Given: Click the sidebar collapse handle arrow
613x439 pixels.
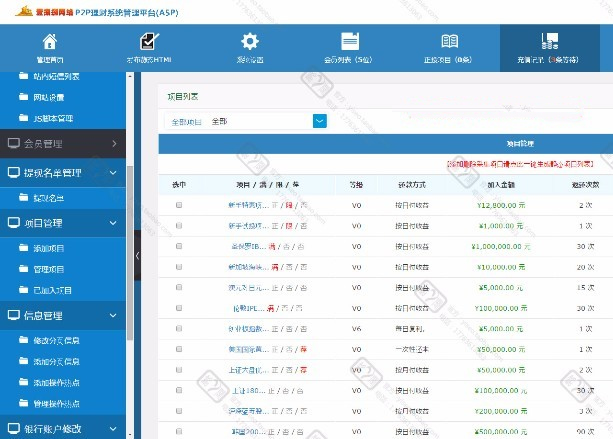Looking at the screenshot, I should coord(136,256).
